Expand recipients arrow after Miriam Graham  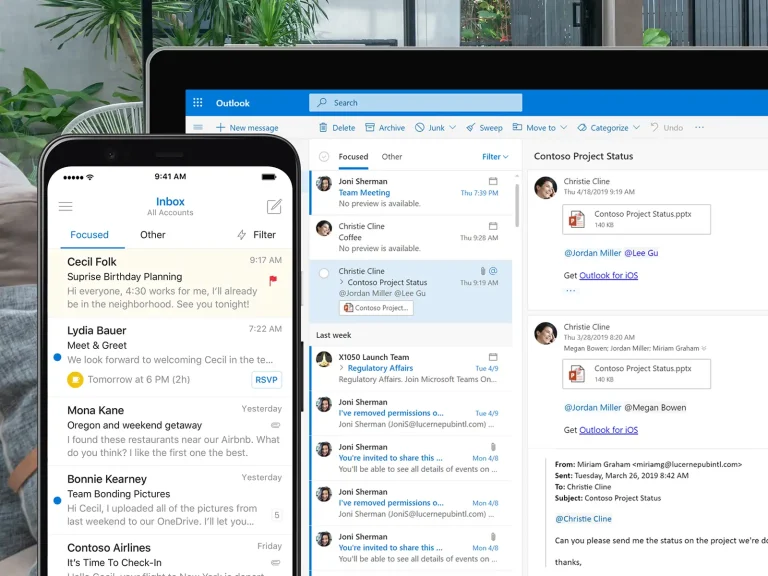coord(704,348)
